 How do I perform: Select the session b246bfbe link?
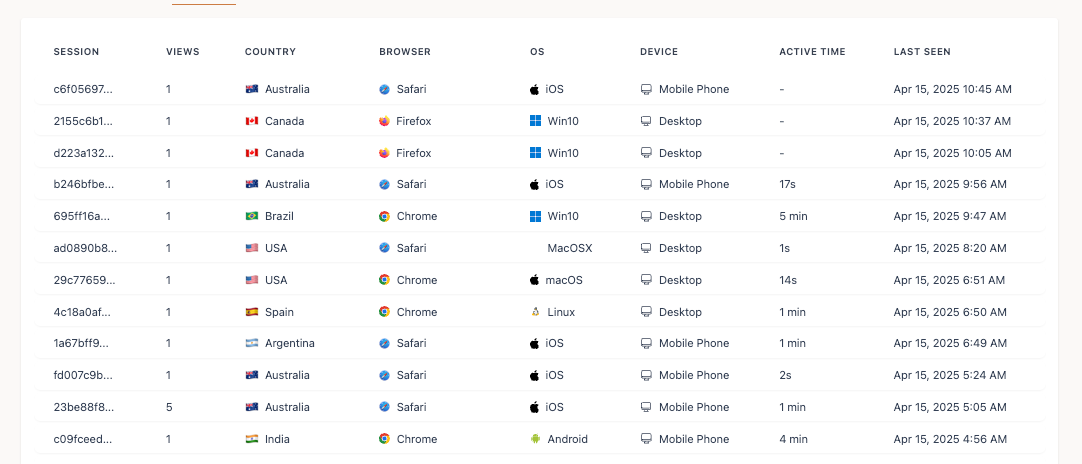[x=83, y=184]
